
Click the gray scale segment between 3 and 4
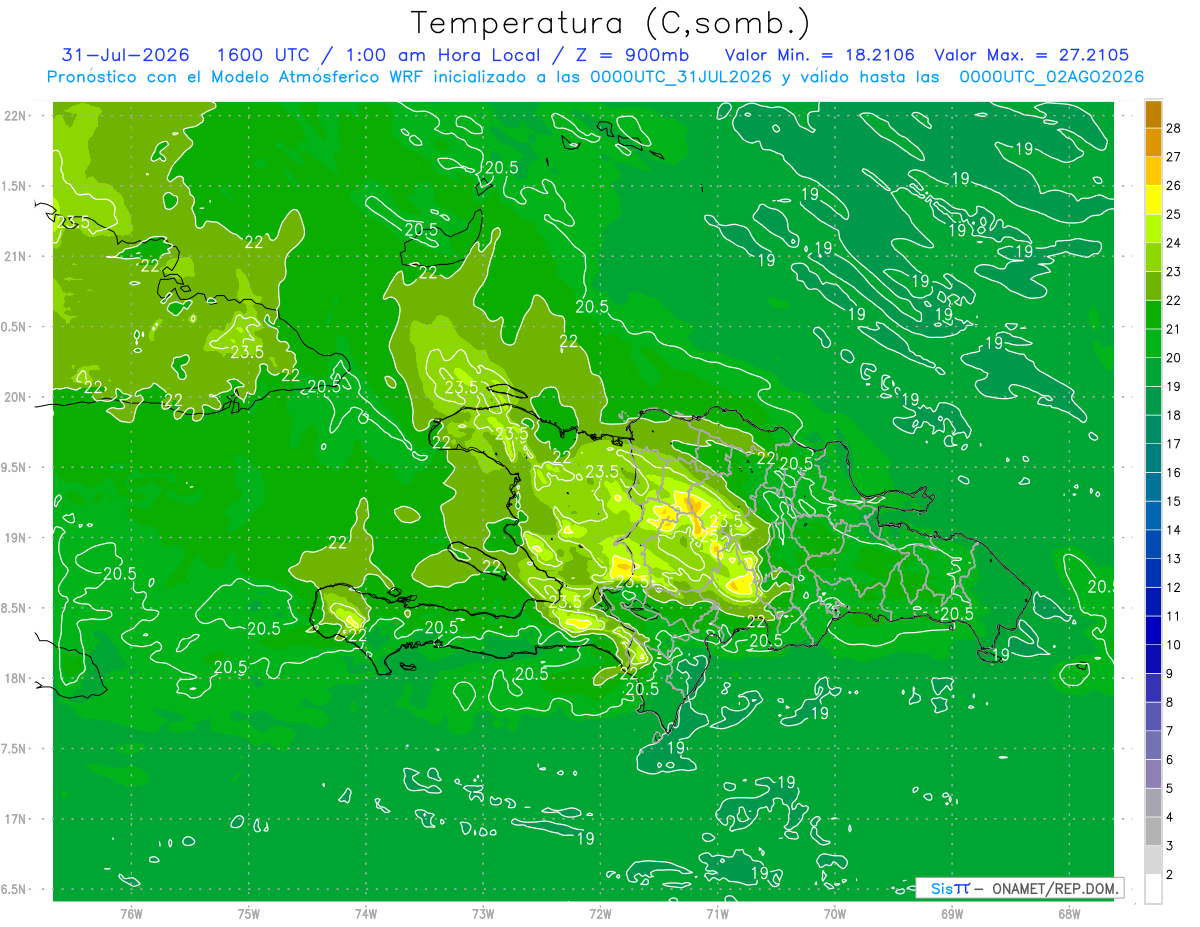(x=1153, y=831)
